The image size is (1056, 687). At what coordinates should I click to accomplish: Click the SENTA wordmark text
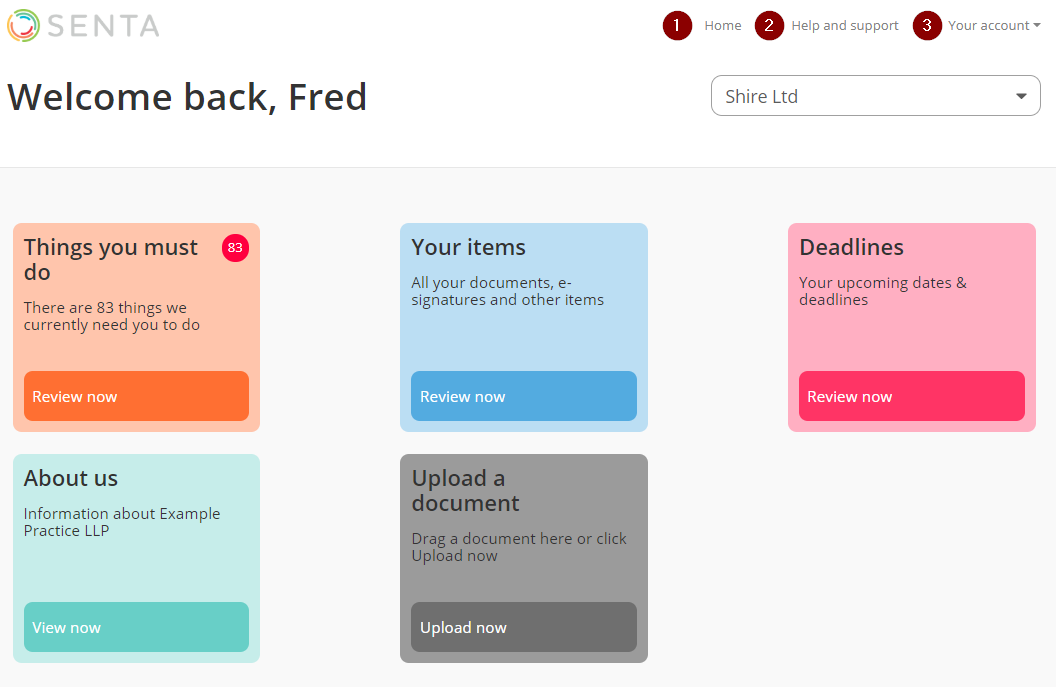(x=103, y=26)
